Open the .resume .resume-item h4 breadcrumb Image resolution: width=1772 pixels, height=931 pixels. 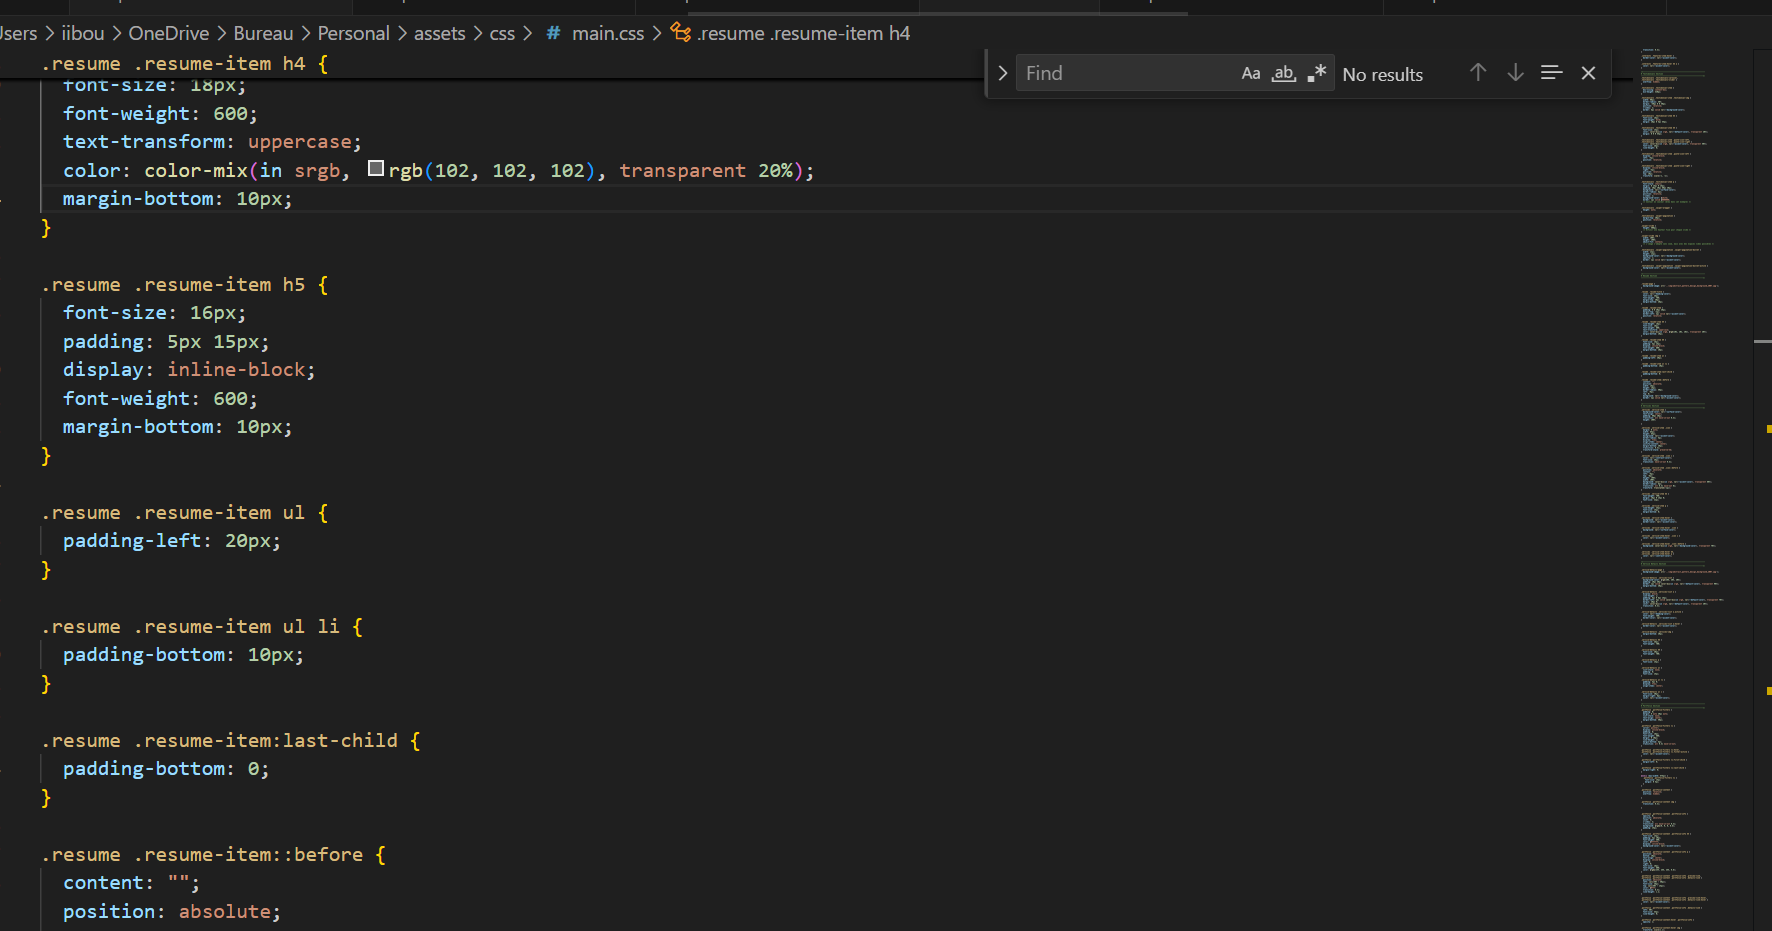tap(803, 33)
